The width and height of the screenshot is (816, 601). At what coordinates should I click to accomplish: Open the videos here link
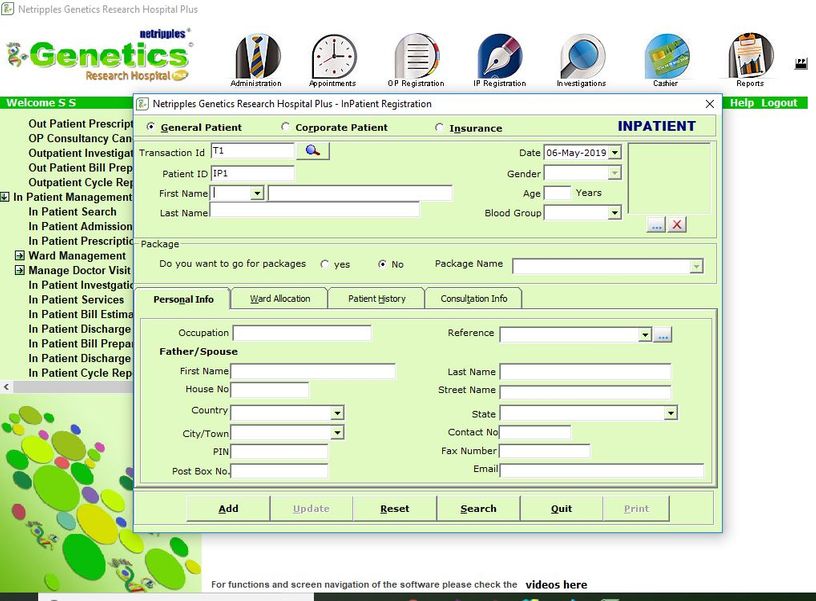(556, 584)
